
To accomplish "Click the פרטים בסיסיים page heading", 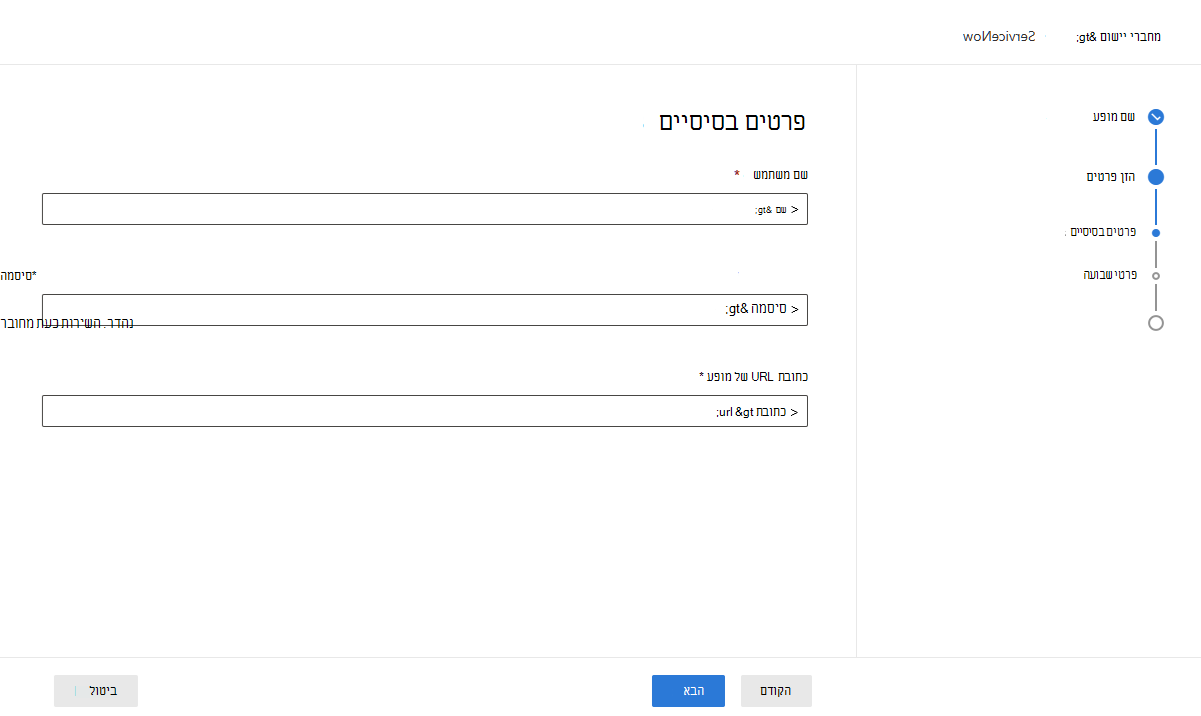I will pyautogui.click(x=731, y=121).
